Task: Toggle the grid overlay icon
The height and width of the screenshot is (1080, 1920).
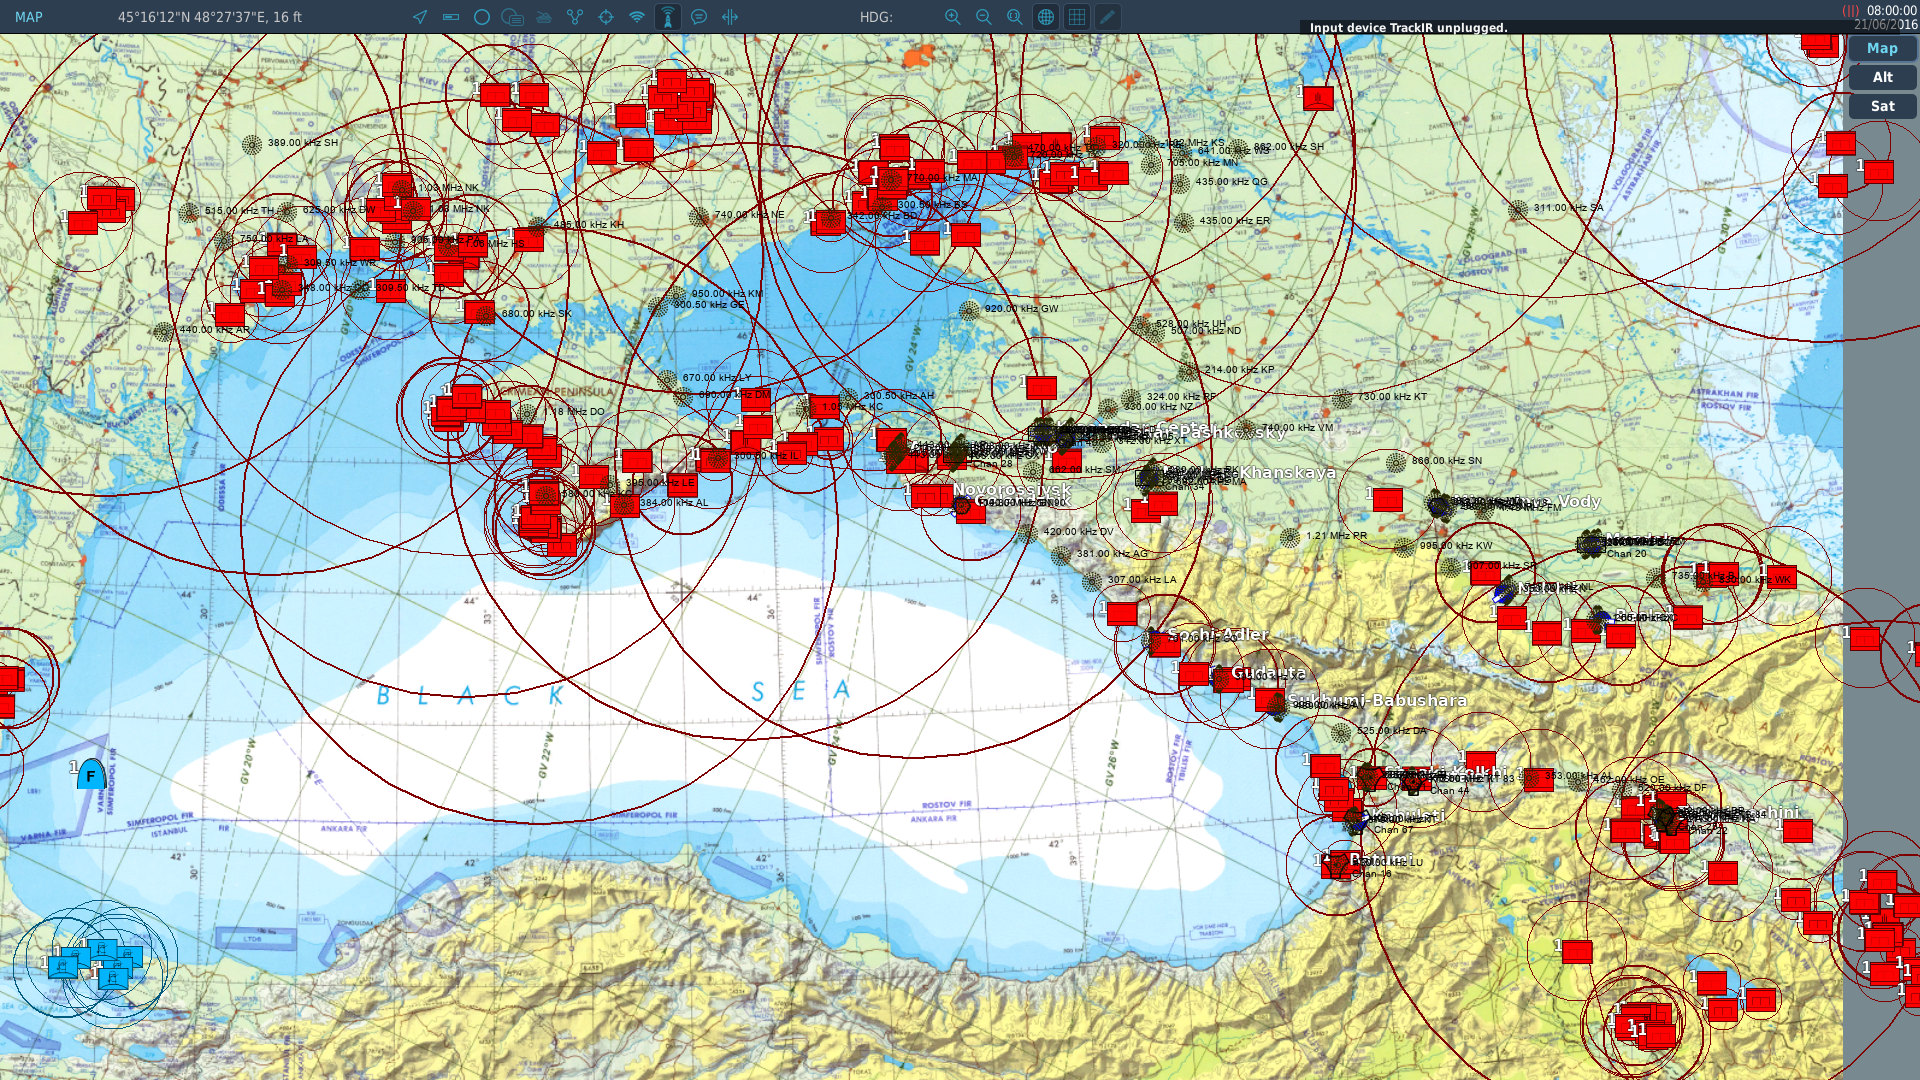Action: point(1077,17)
